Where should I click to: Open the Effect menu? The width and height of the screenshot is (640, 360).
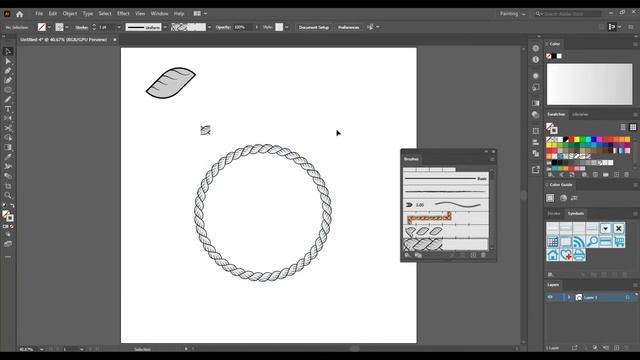123,13
